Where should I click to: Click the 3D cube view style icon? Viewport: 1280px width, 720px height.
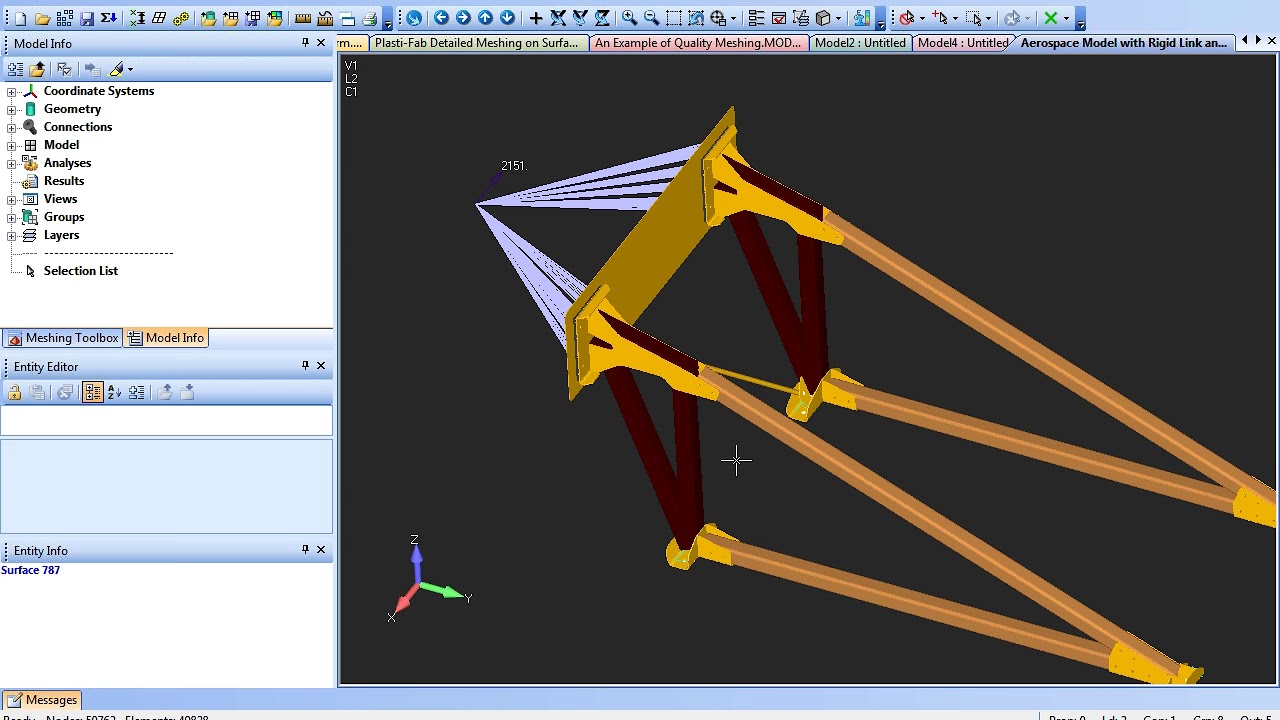pyautogui.click(x=823, y=18)
